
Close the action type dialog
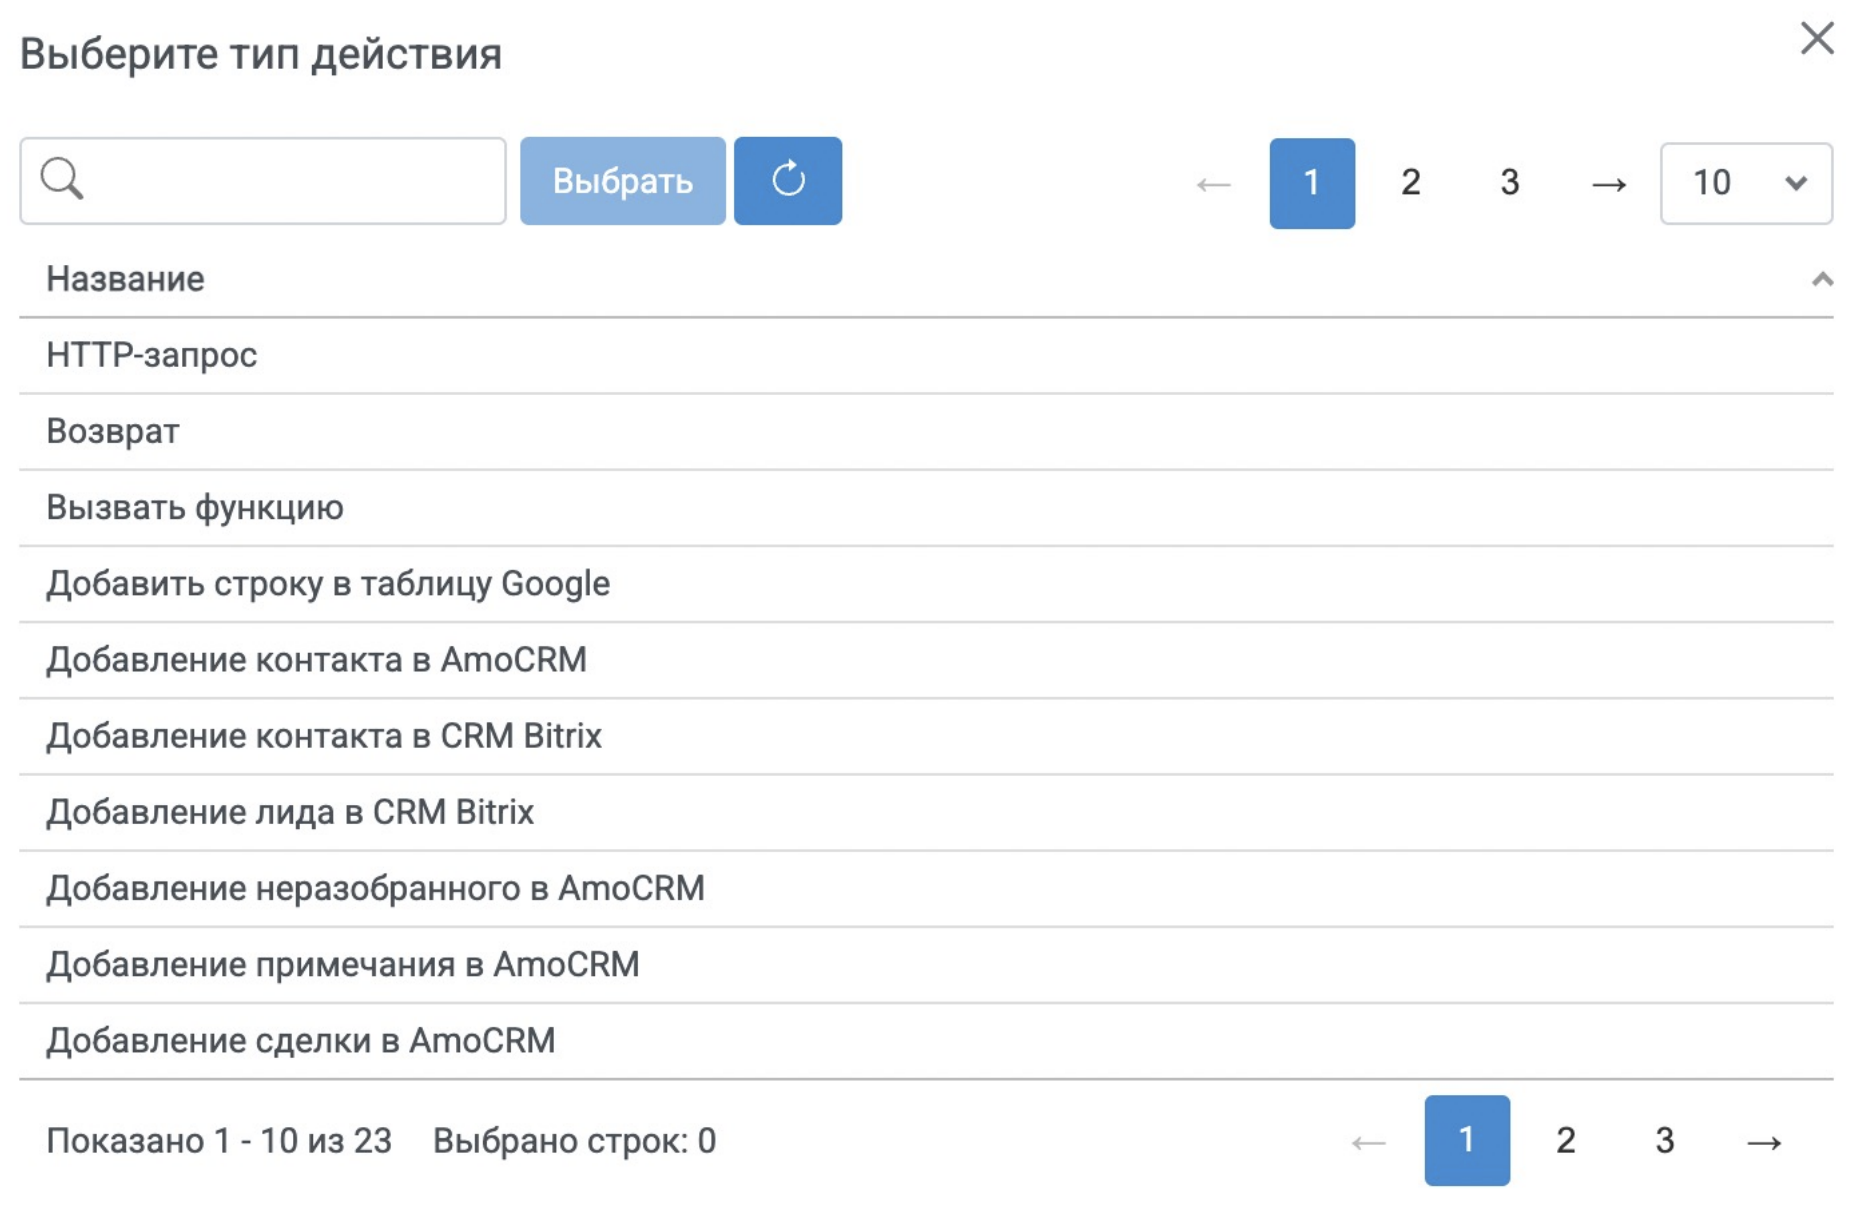point(1816,39)
